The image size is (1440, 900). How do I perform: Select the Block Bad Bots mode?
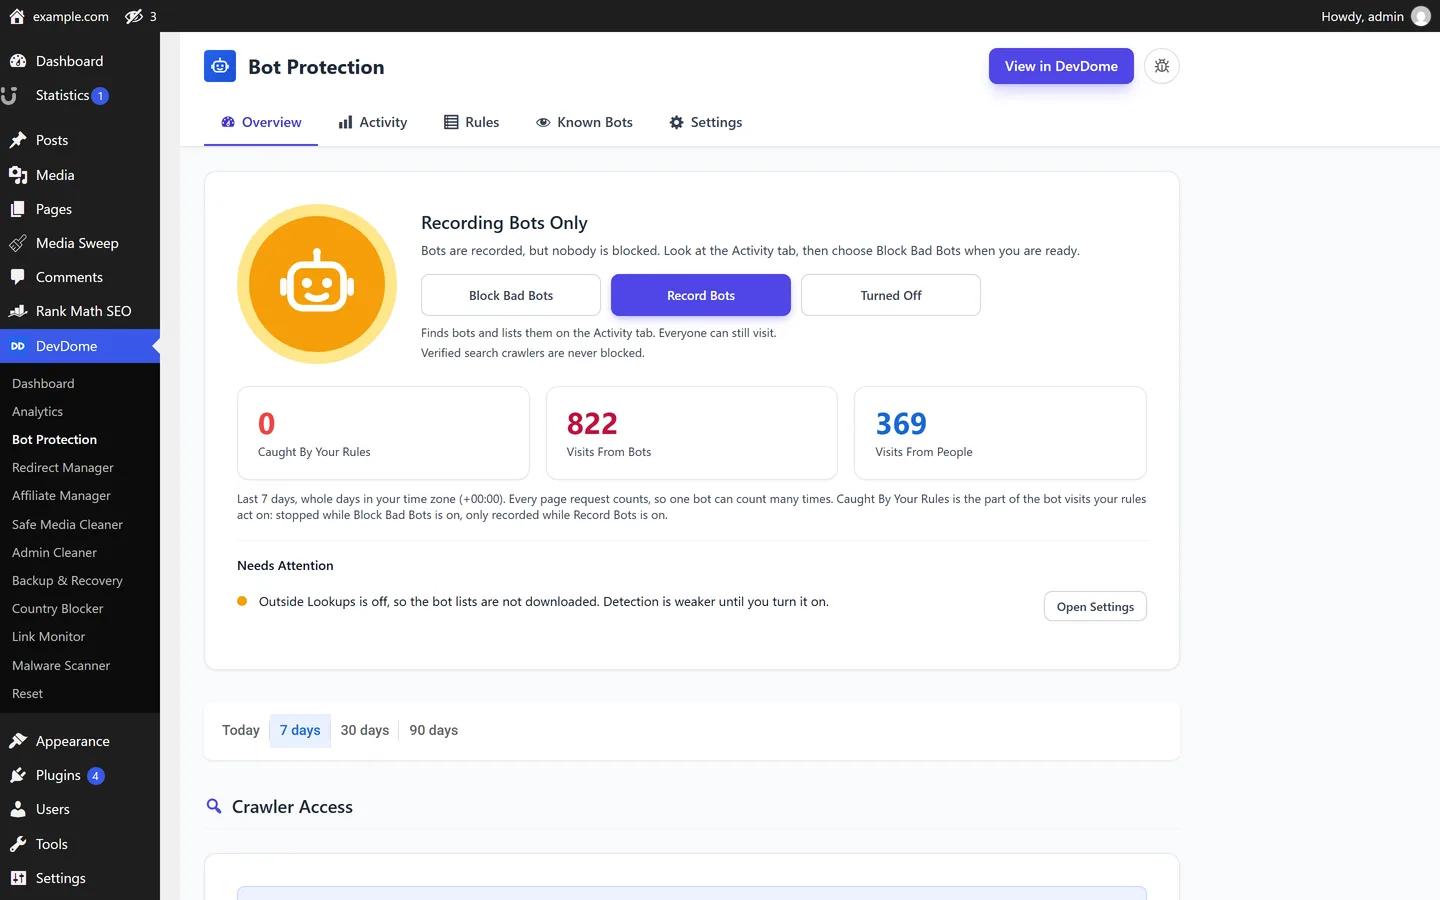511,295
